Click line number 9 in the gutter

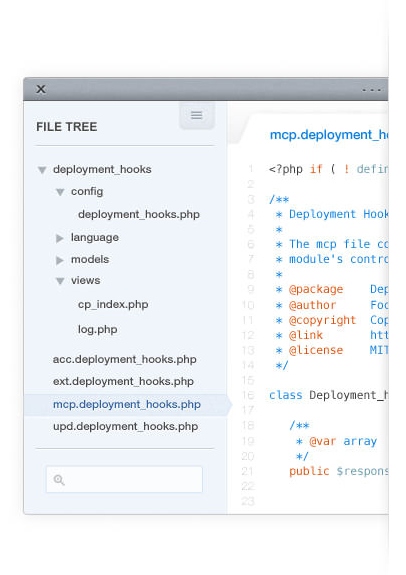(x=250, y=289)
